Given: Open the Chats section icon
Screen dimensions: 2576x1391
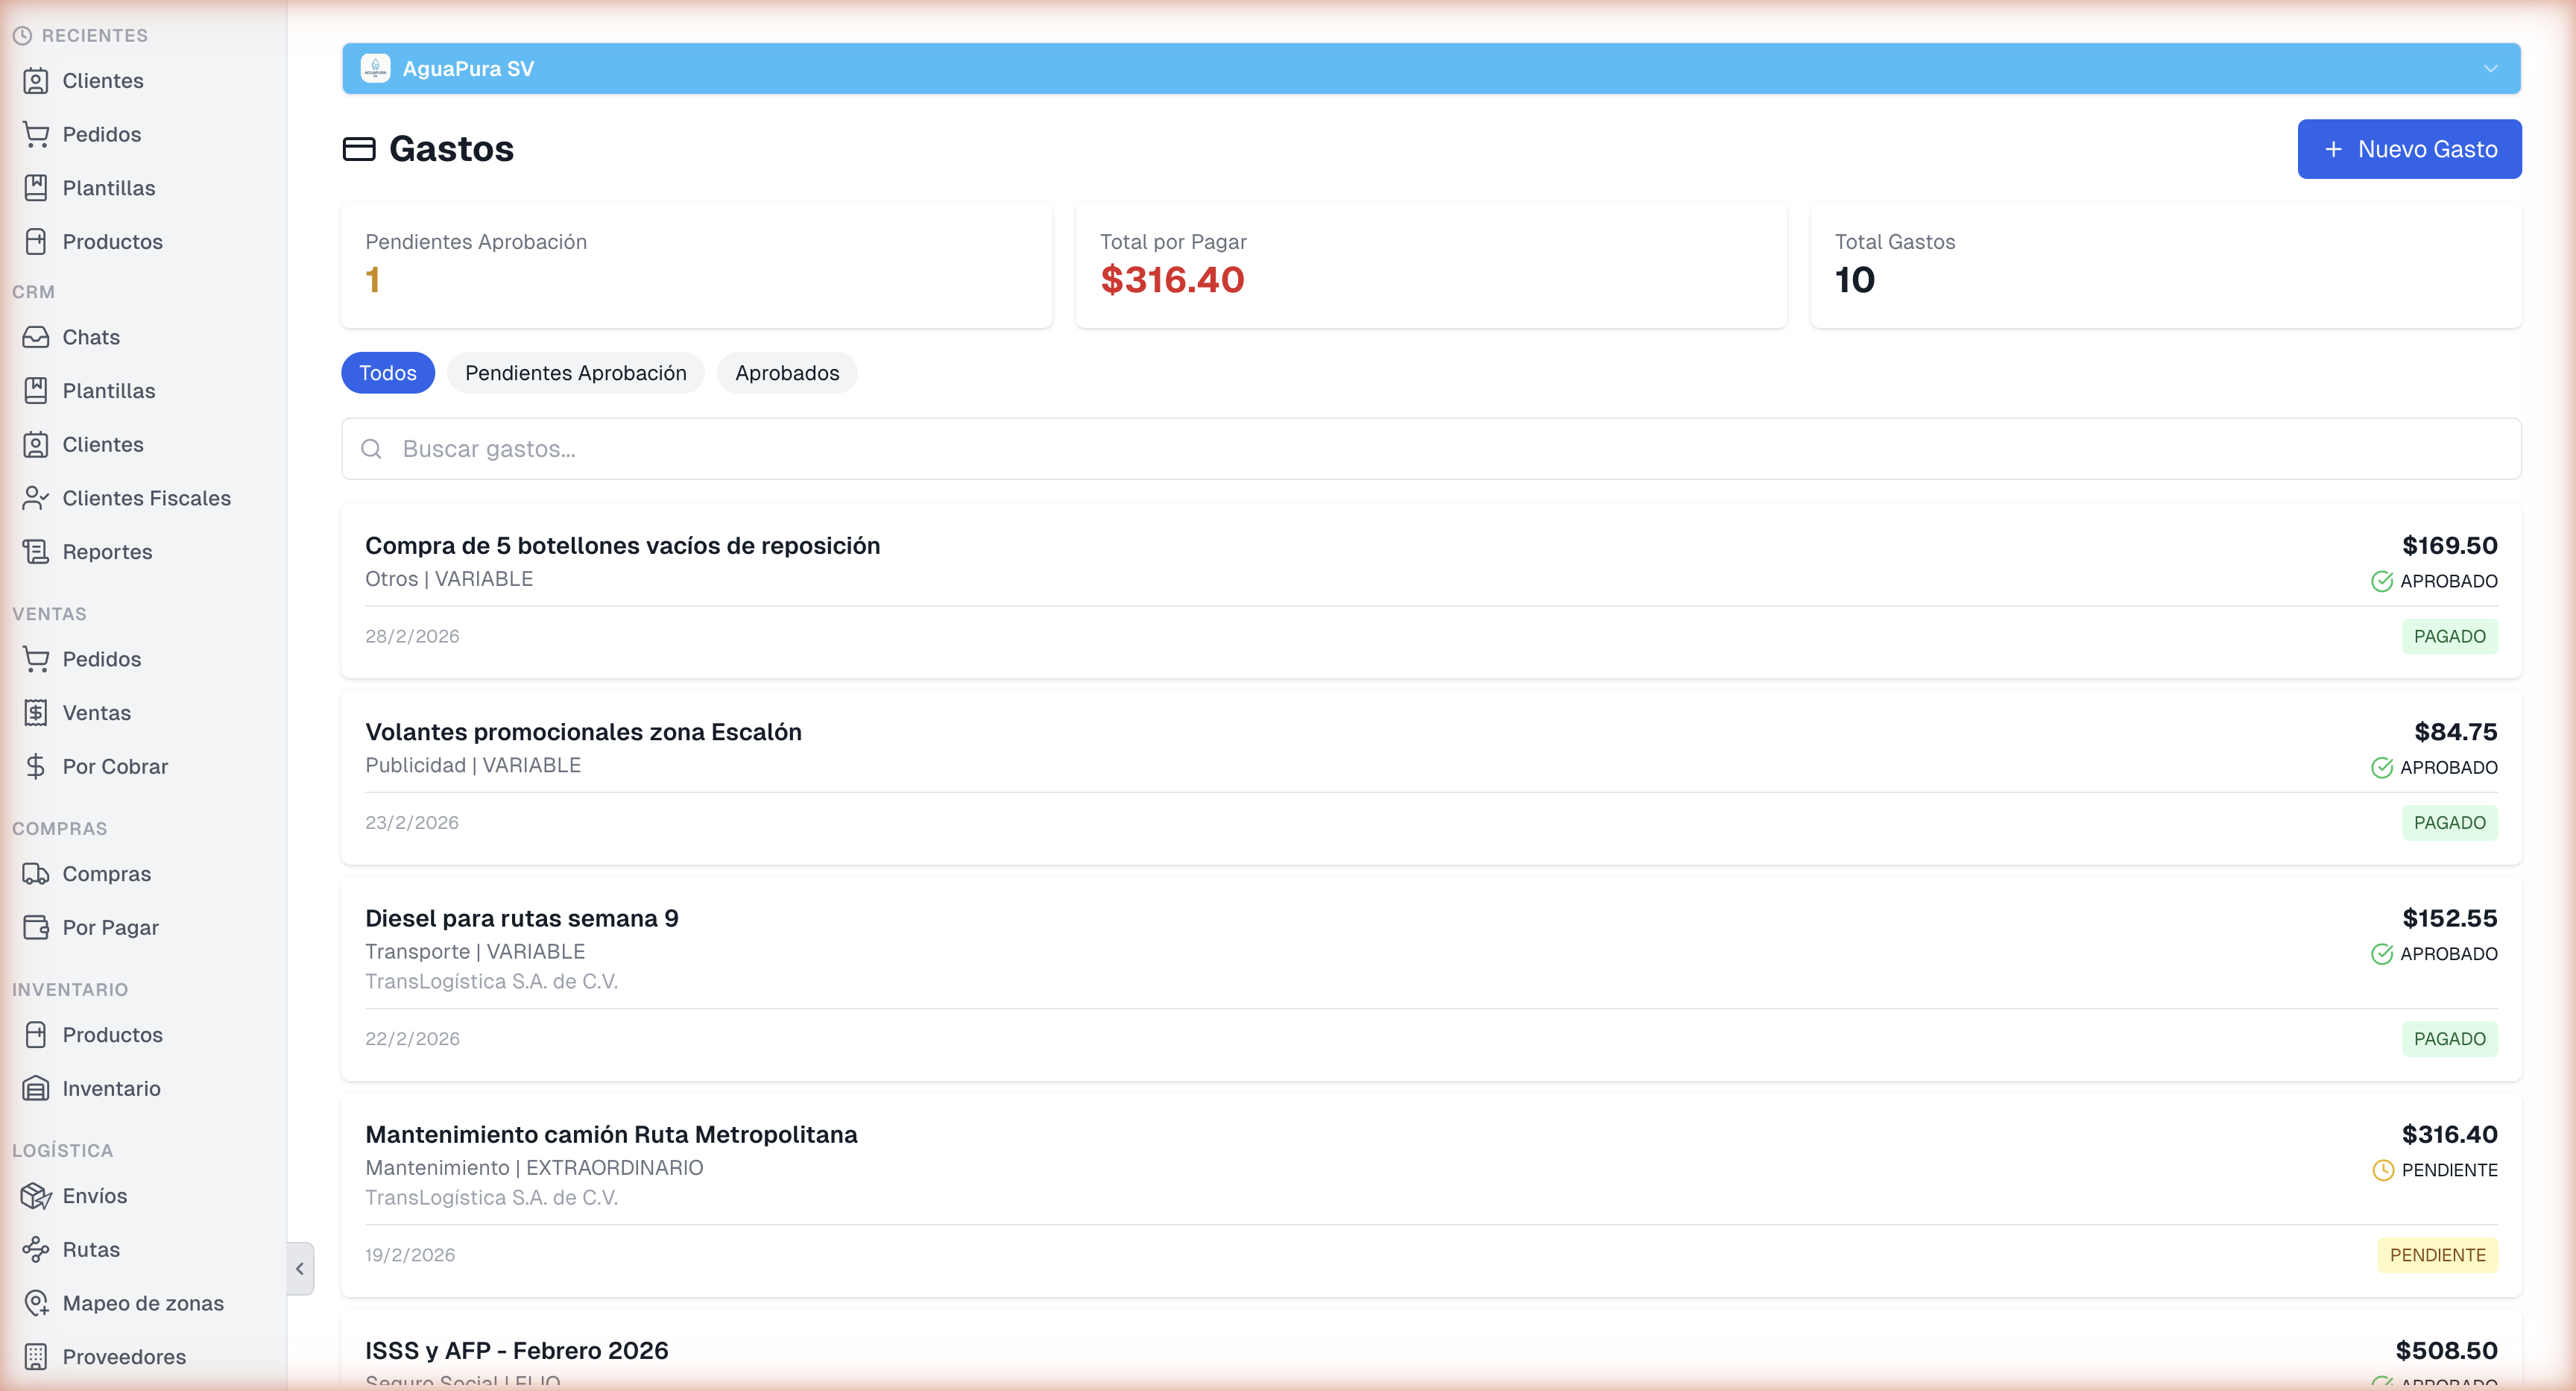Looking at the screenshot, I should click(x=36, y=337).
